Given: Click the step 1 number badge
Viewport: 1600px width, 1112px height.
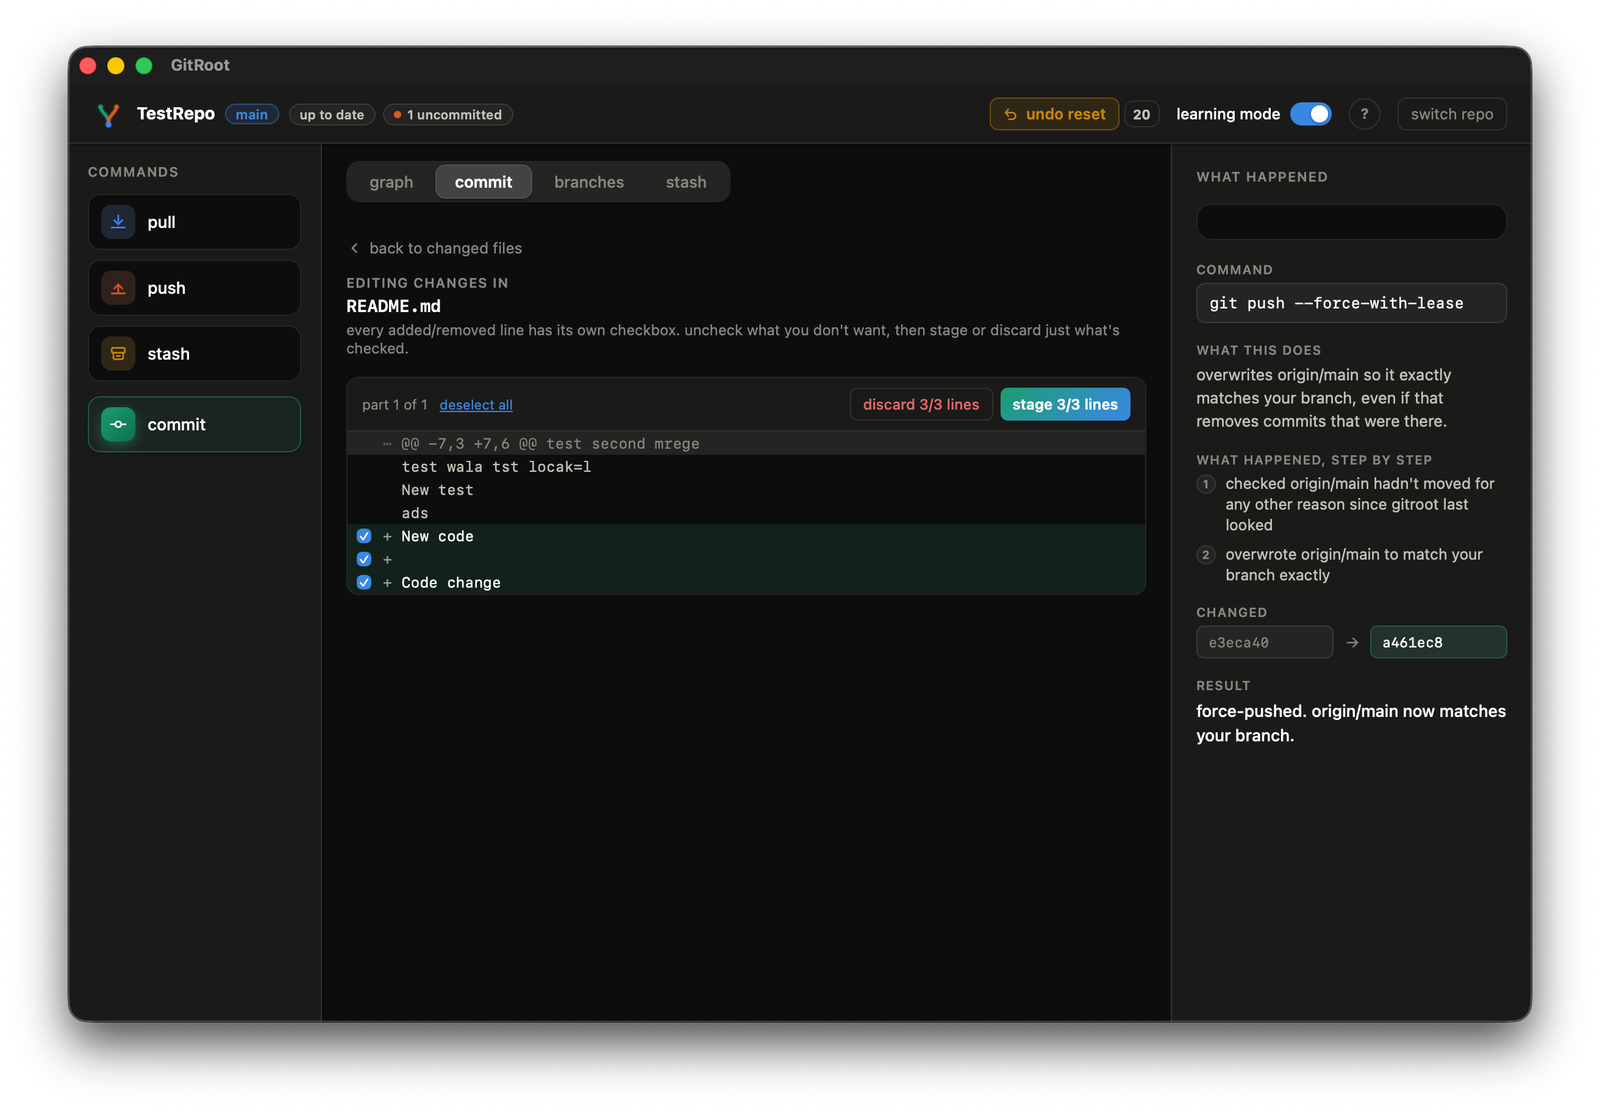Looking at the screenshot, I should click(1206, 484).
